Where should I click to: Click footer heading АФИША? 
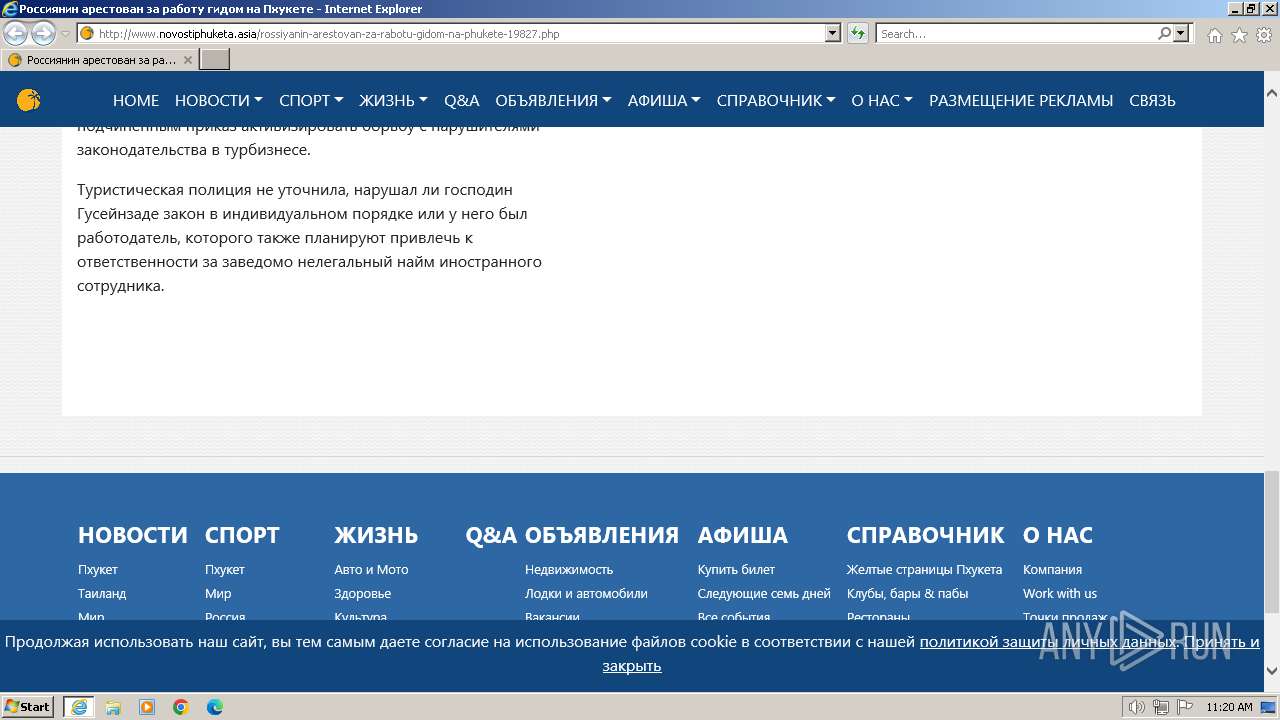point(743,535)
